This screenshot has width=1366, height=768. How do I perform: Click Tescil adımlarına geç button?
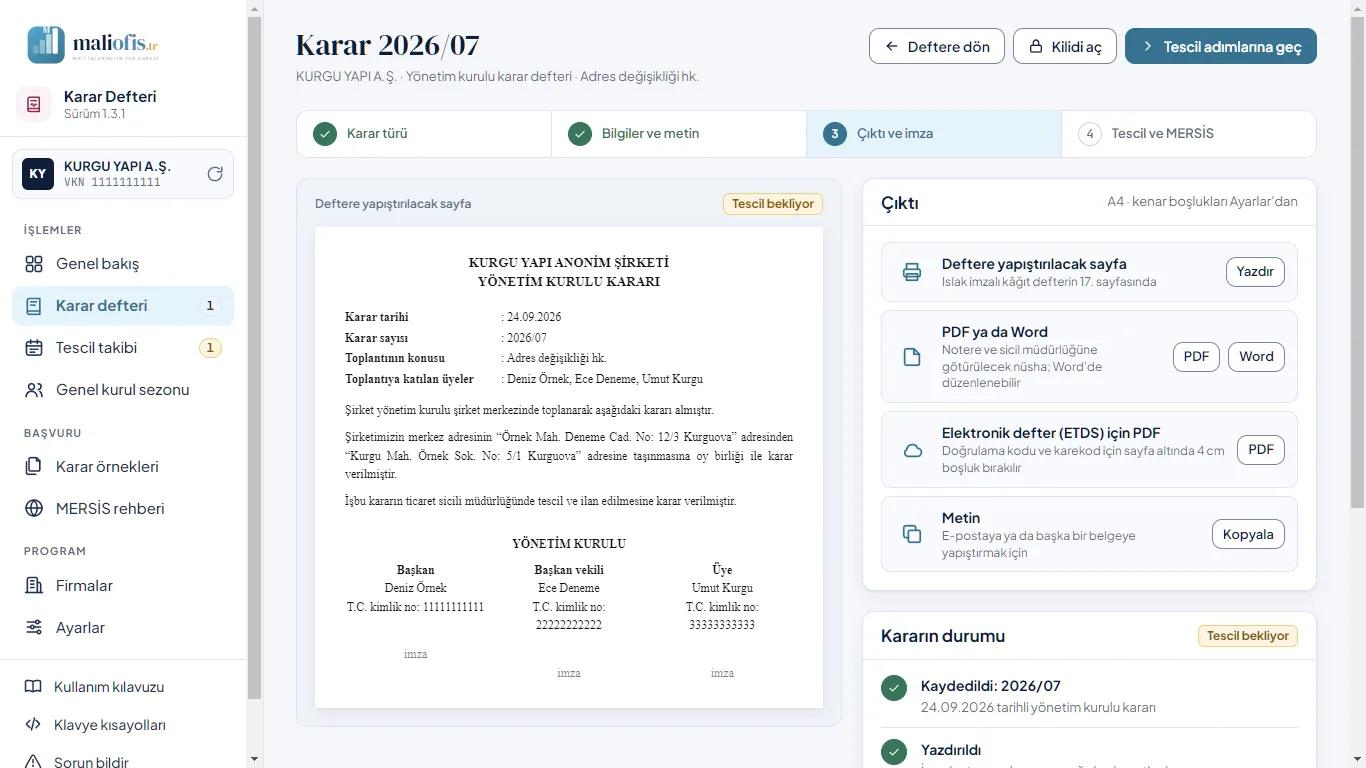(1221, 46)
